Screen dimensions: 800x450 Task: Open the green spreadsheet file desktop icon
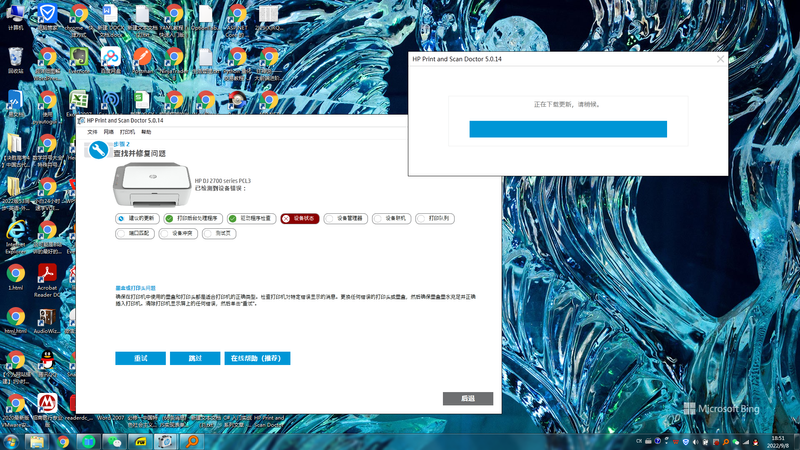coord(142,102)
